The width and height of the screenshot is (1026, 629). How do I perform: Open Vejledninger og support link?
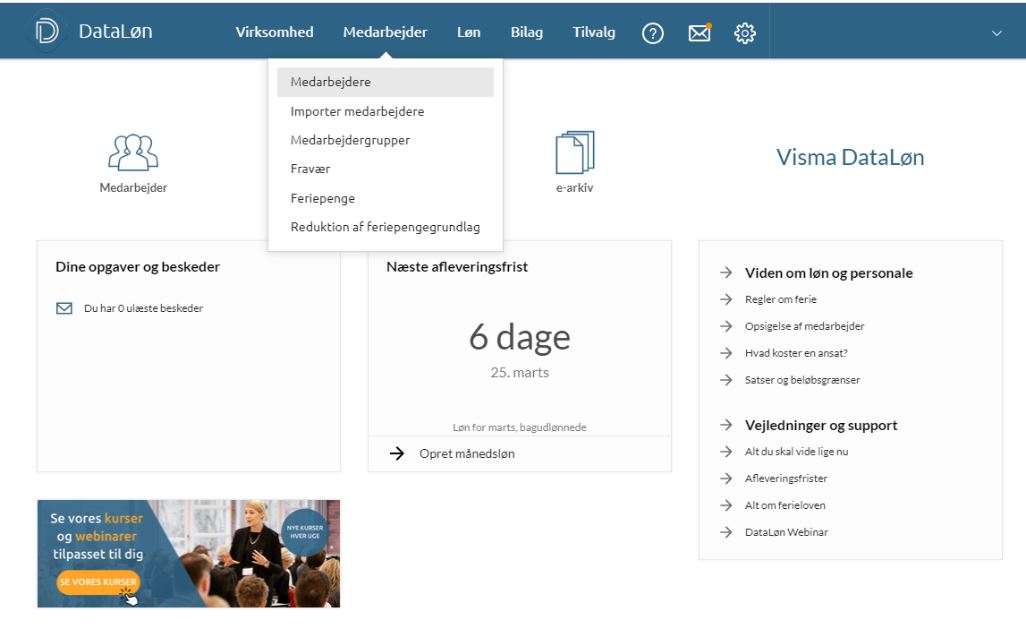[821, 425]
